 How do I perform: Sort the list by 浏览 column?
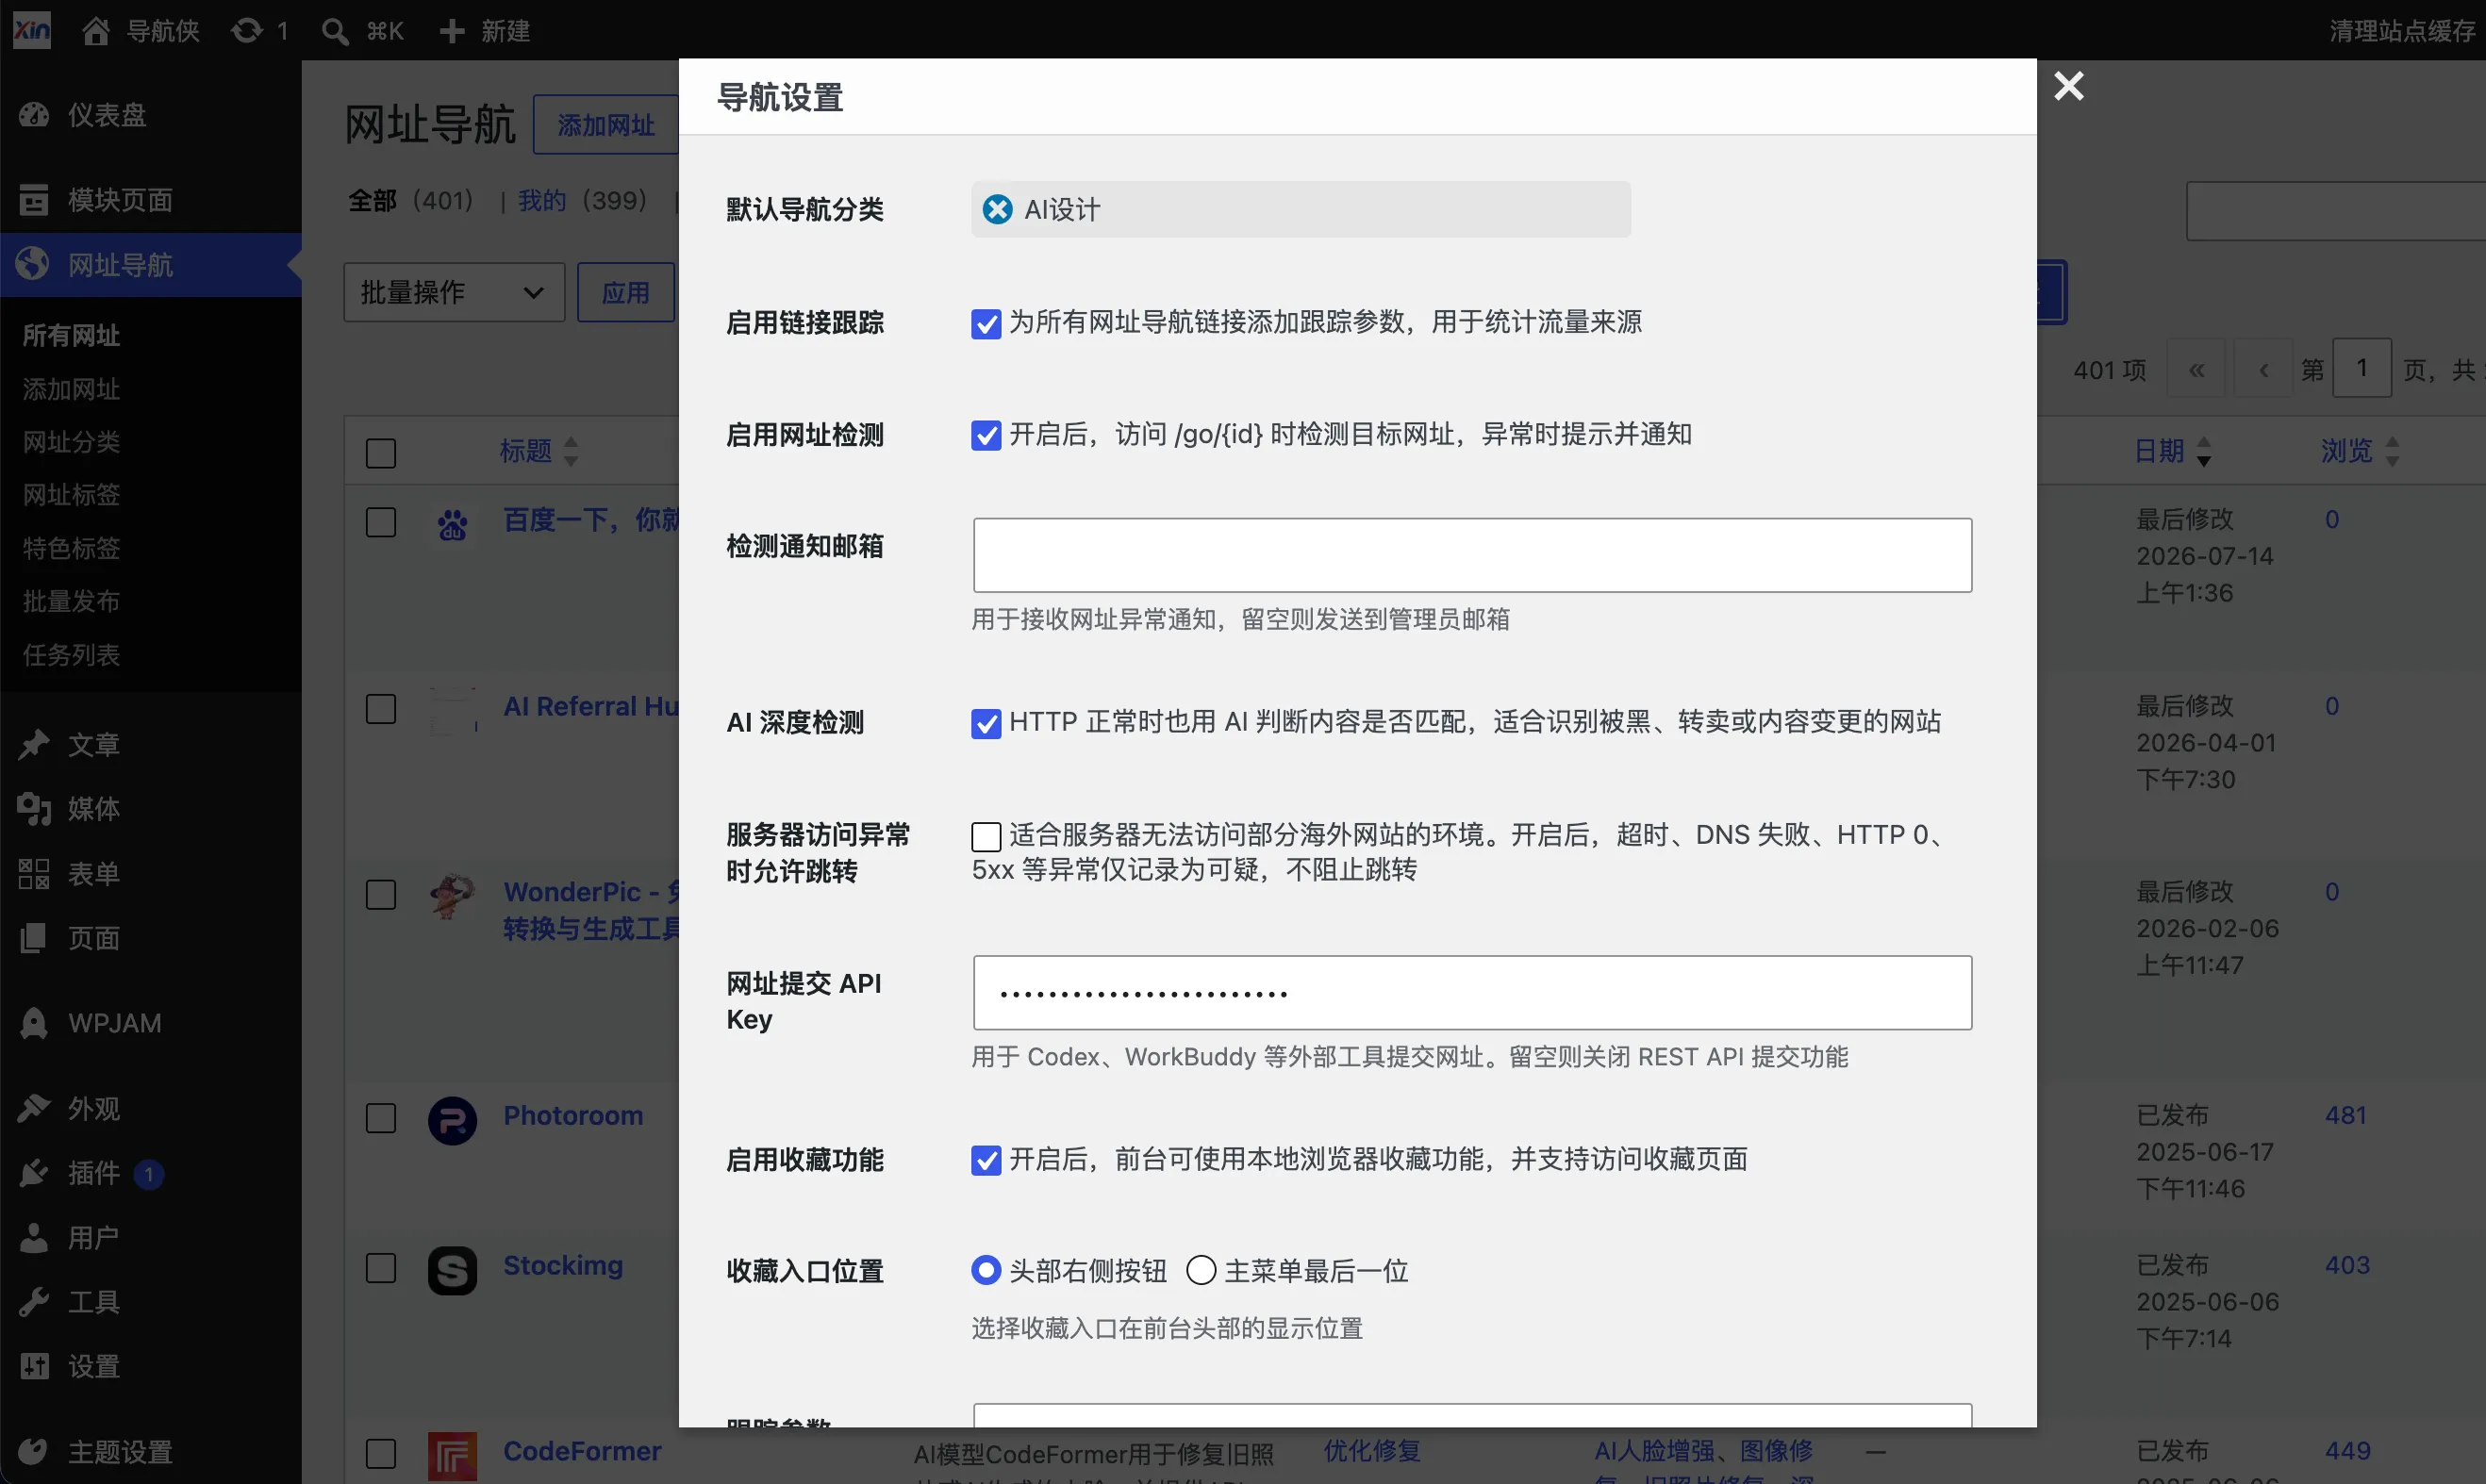point(2360,451)
